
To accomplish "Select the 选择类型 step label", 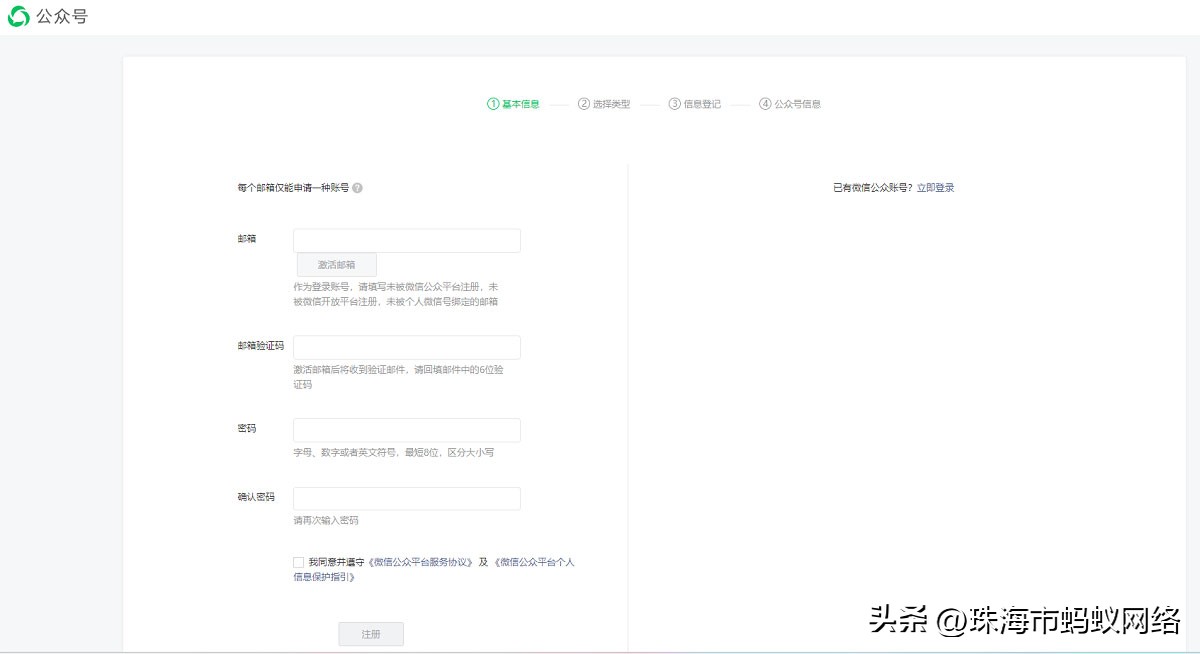I will pos(611,103).
